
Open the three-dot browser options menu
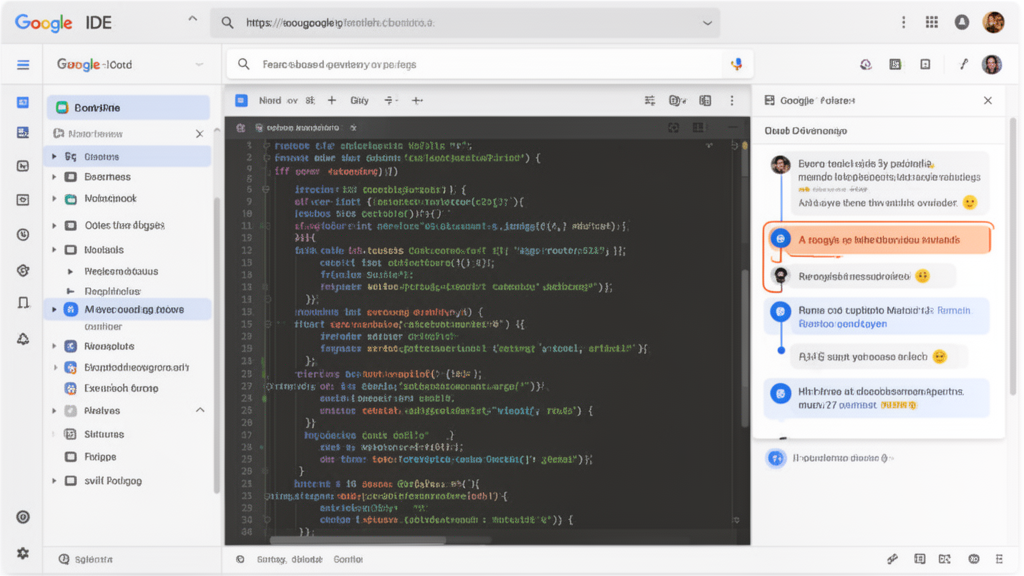coord(904,23)
